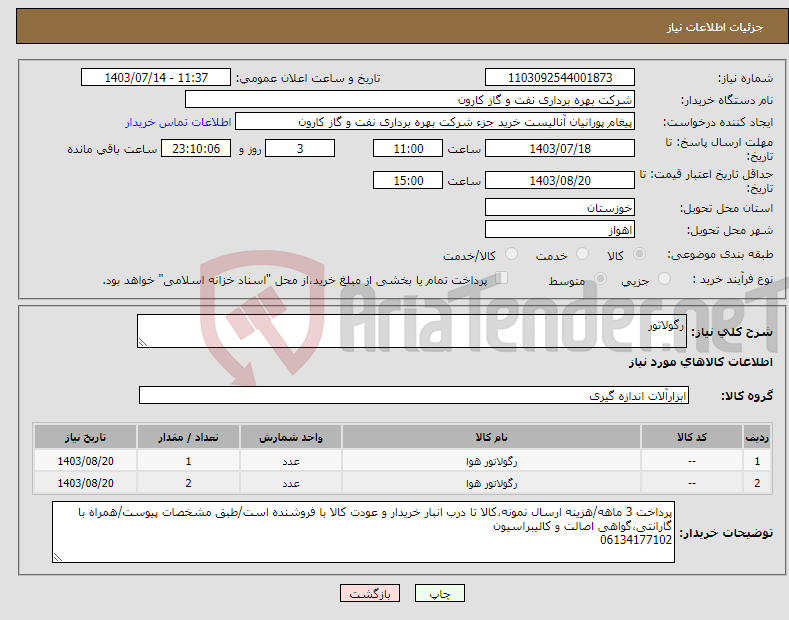789x620 pixels.
Task: Click remaining days field showing 3
Action: [300, 148]
